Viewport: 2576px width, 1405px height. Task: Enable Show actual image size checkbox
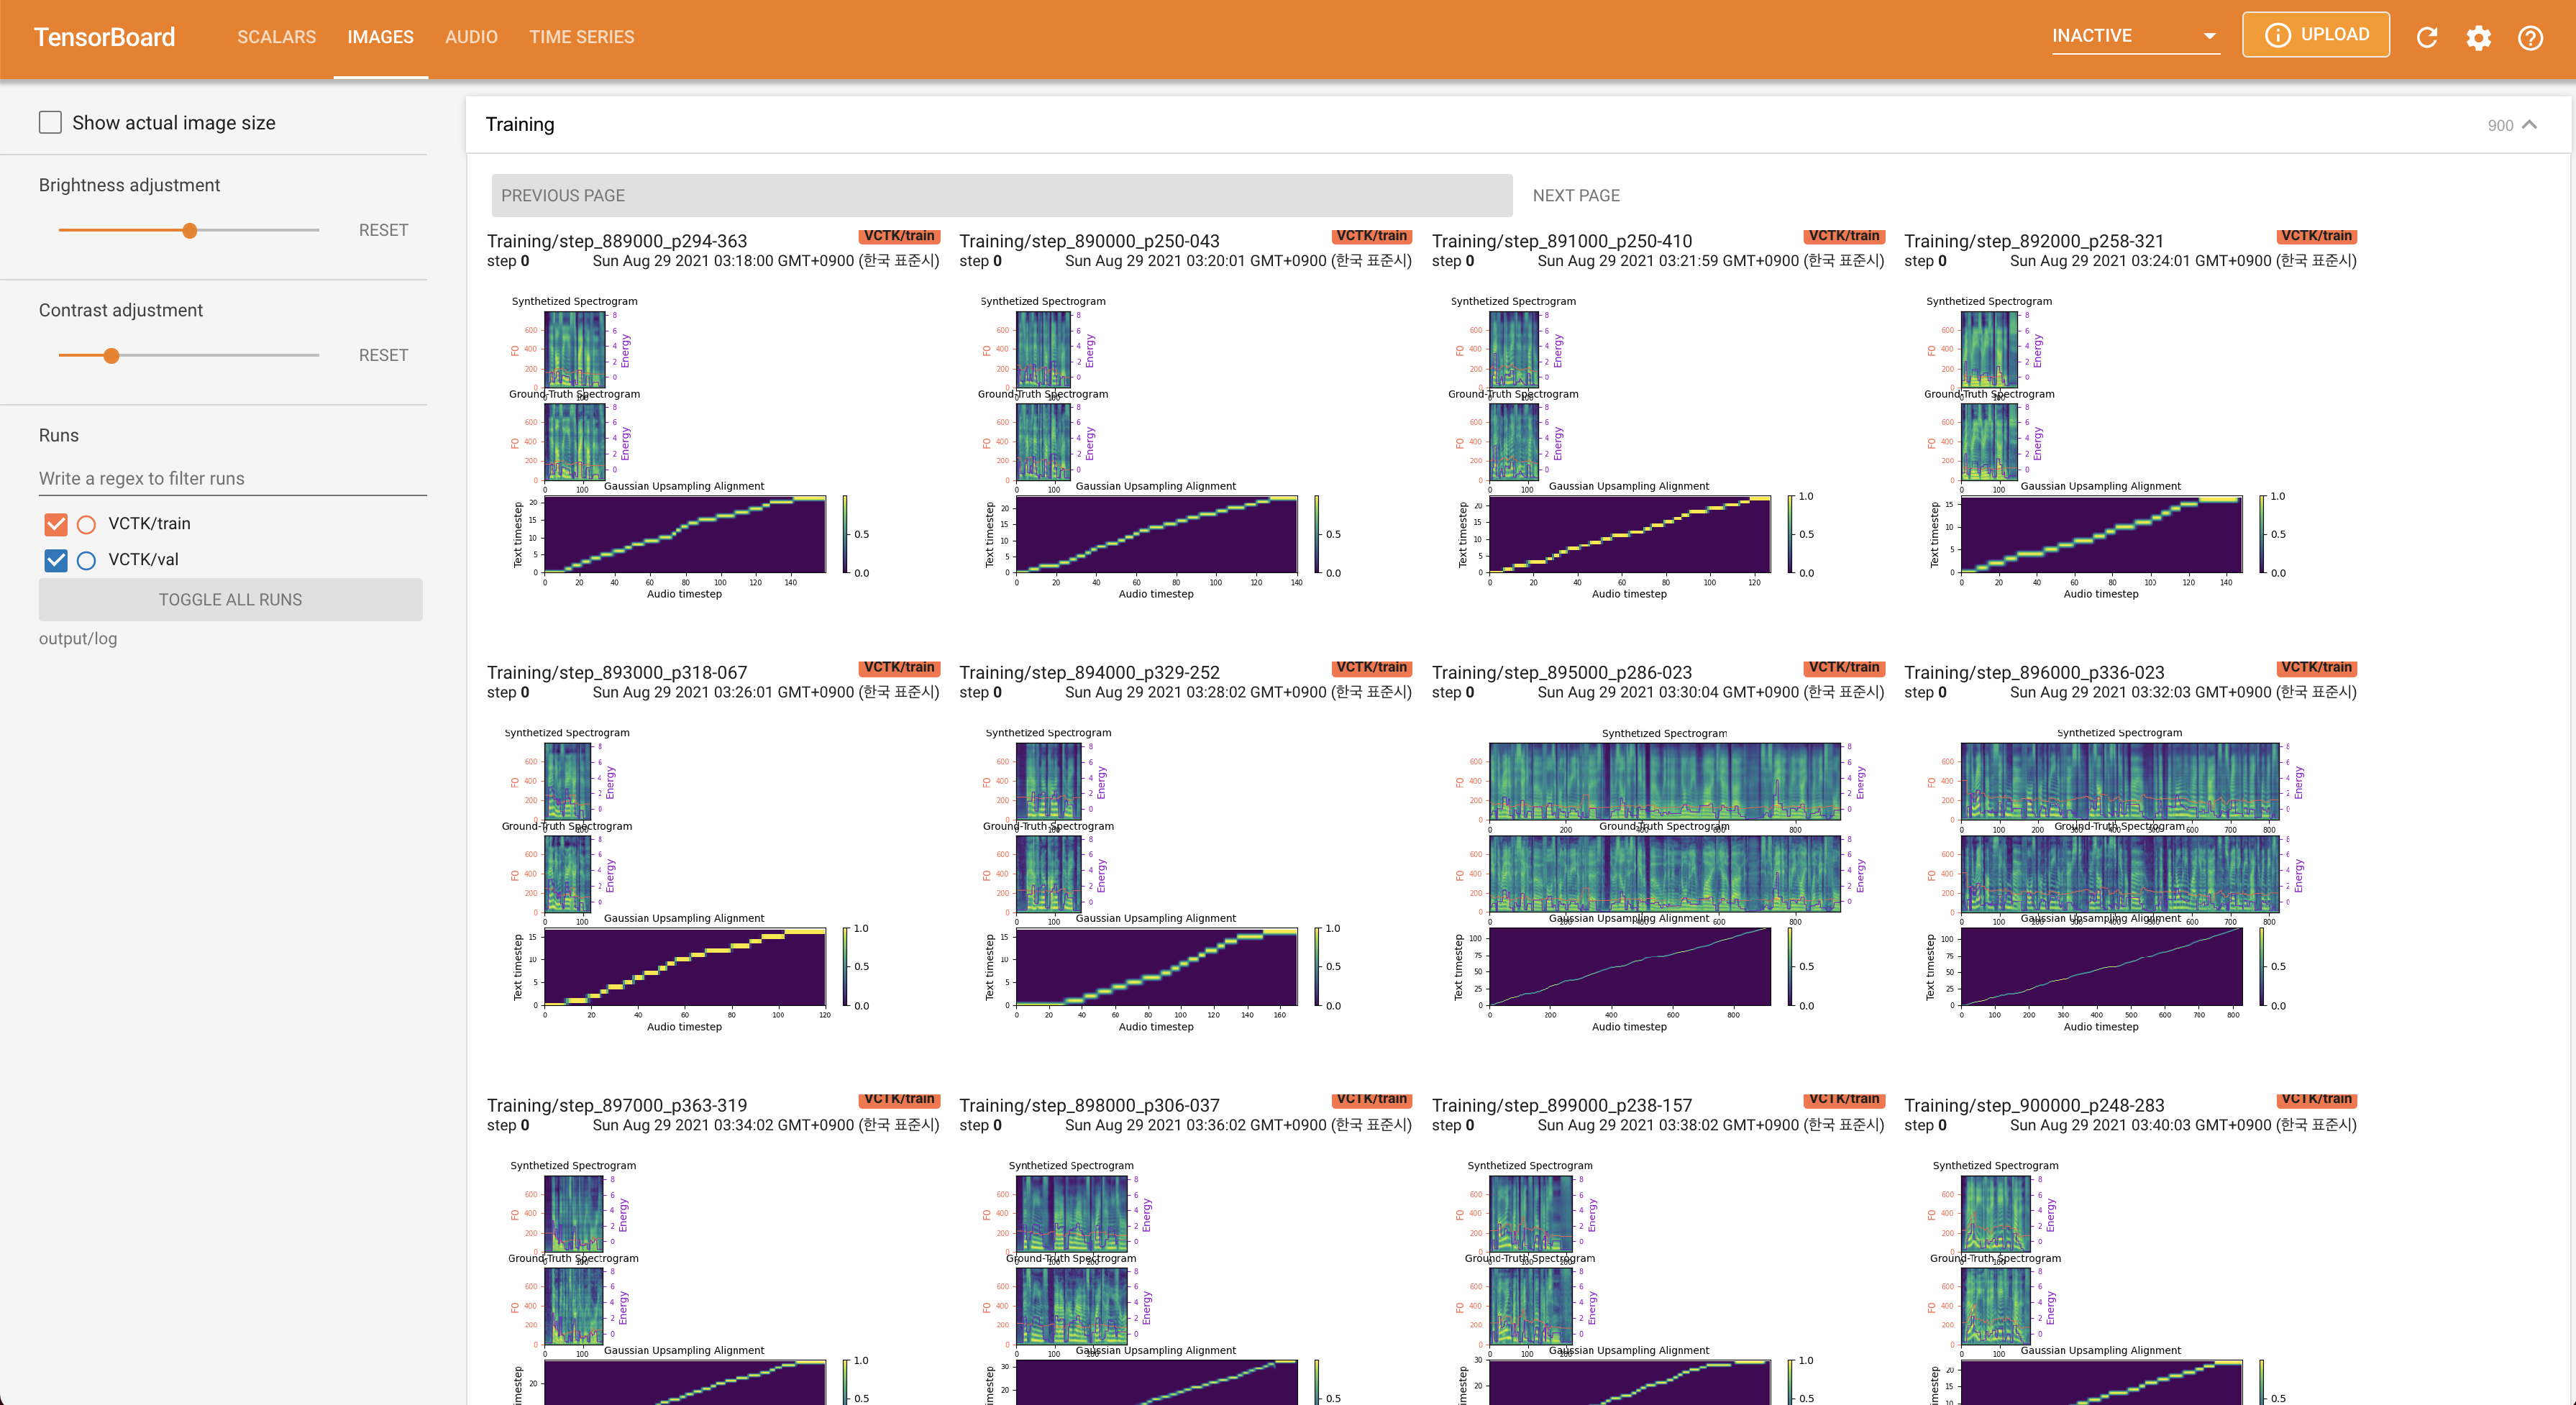[50, 122]
